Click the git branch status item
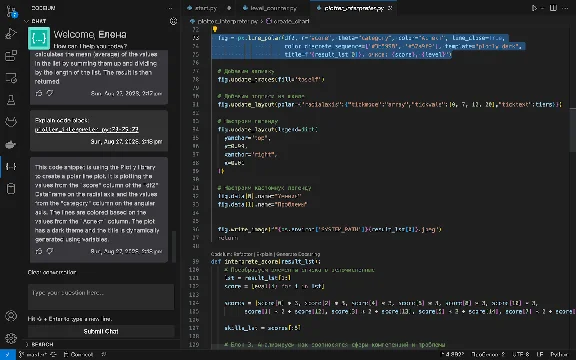The image size is (576, 360). pyautogui.click(x=34, y=354)
